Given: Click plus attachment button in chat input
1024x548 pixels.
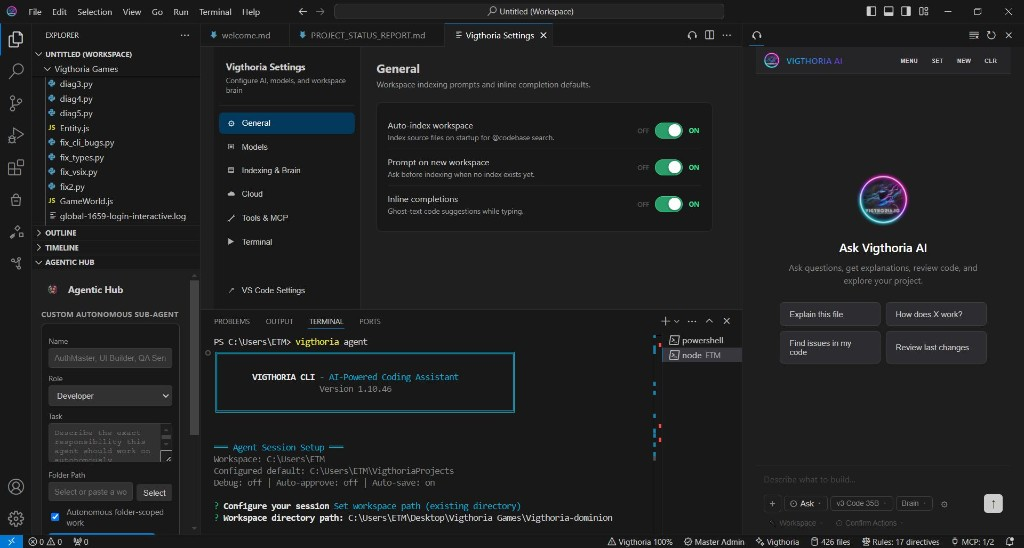Looking at the screenshot, I should tap(773, 504).
